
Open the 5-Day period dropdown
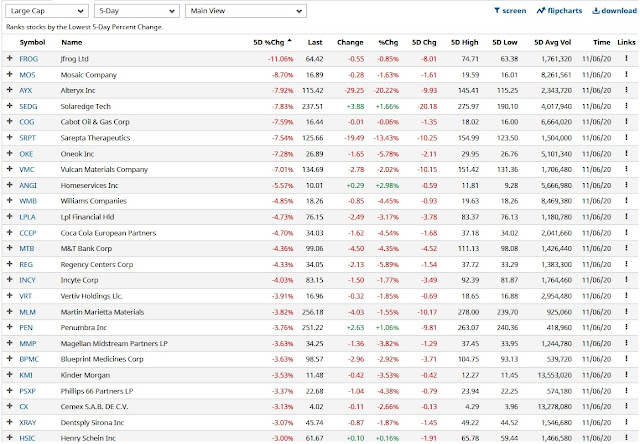pos(137,11)
